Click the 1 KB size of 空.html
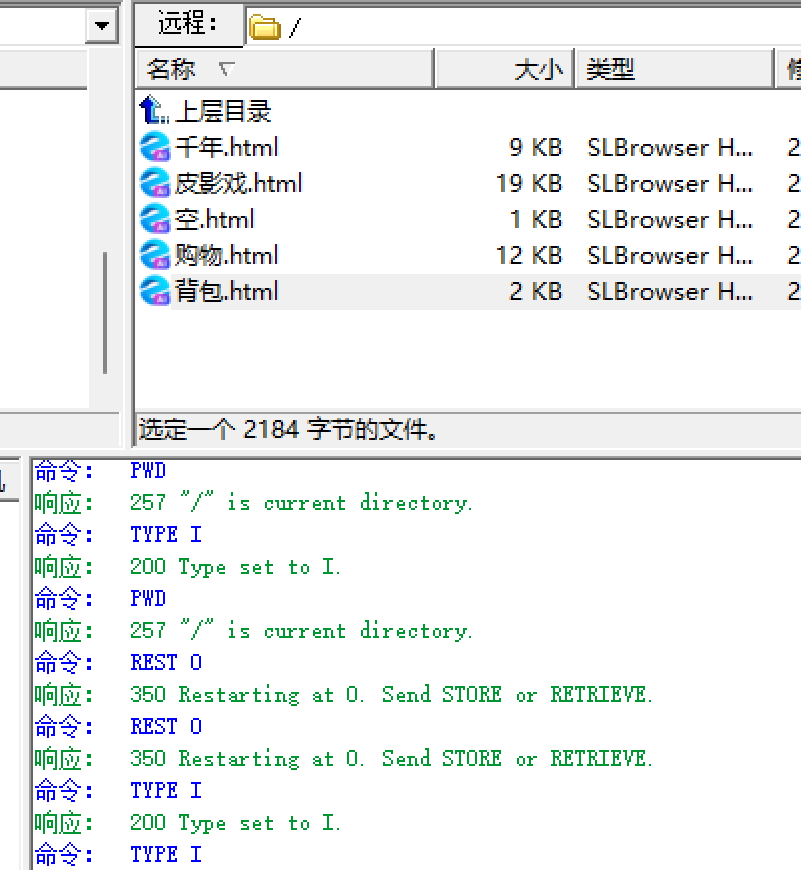Viewport: 801px width, 870px height. click(535, 220)
